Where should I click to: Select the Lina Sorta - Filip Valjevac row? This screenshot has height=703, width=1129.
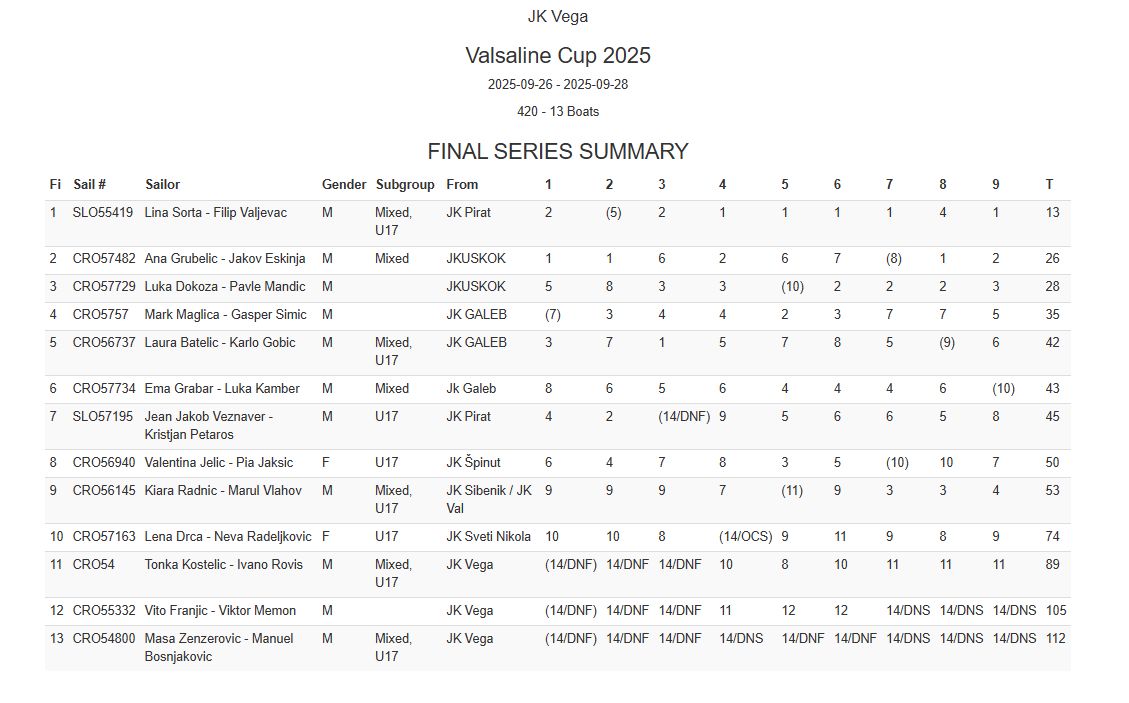pyautogui.click(x=215, y=212)
